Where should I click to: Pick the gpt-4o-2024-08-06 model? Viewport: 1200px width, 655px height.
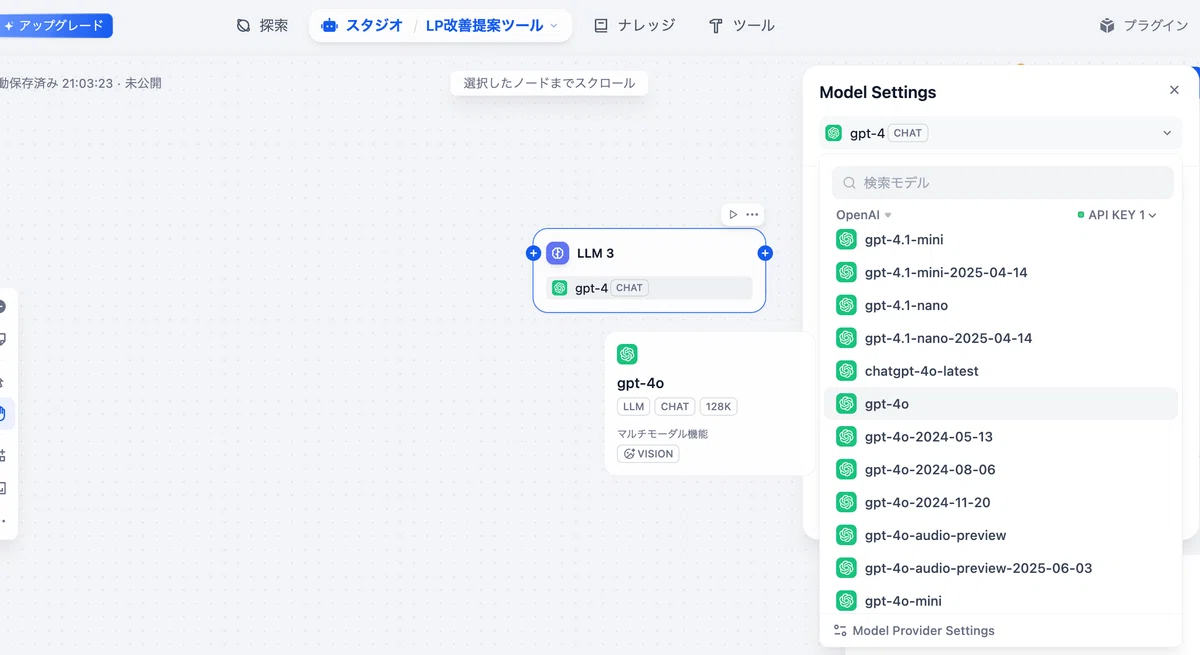[x=1000, y=470]
